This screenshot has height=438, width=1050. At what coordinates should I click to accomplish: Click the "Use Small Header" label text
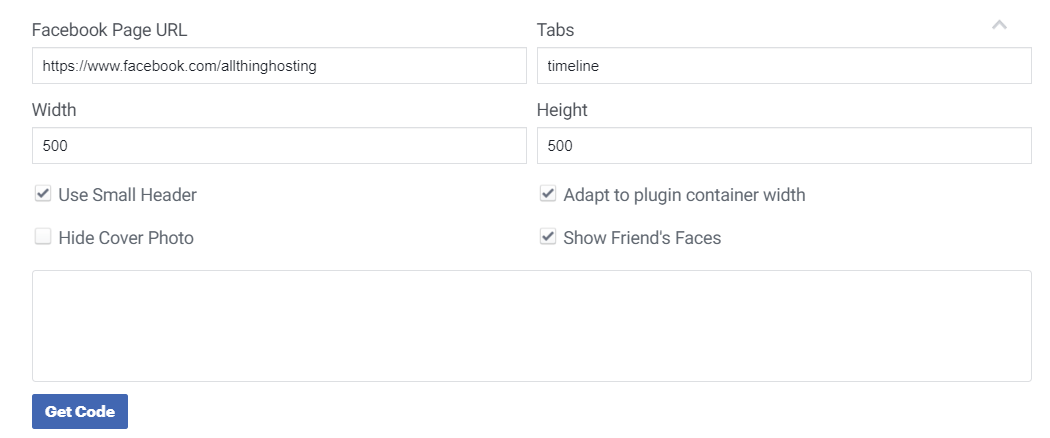(127, 195)
